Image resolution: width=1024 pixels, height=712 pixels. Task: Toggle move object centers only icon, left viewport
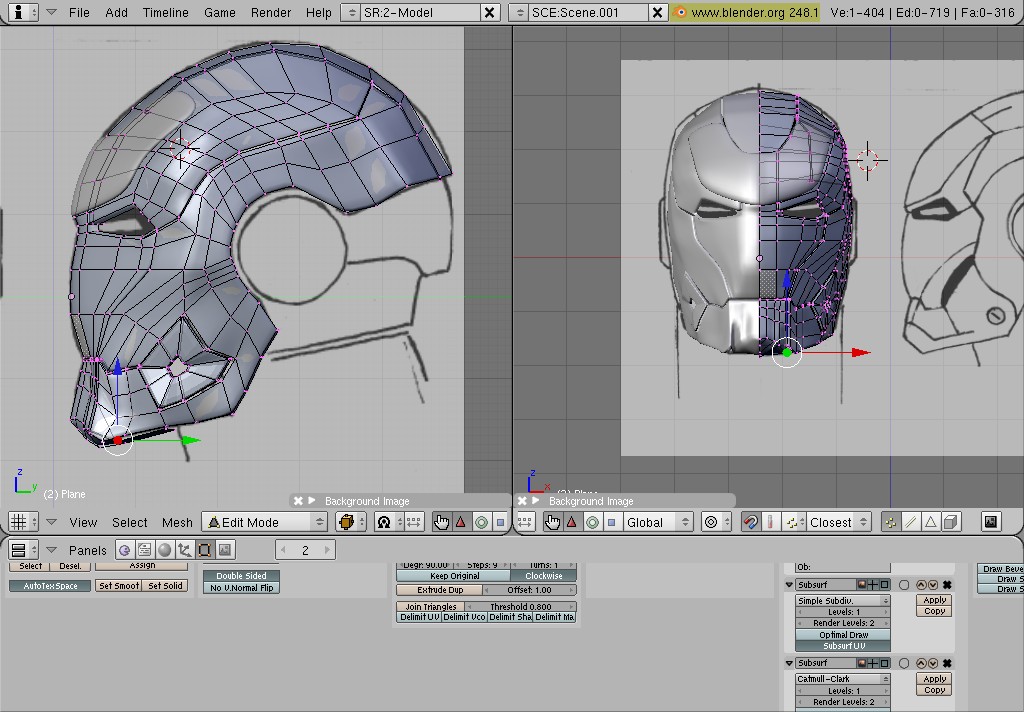413,522
